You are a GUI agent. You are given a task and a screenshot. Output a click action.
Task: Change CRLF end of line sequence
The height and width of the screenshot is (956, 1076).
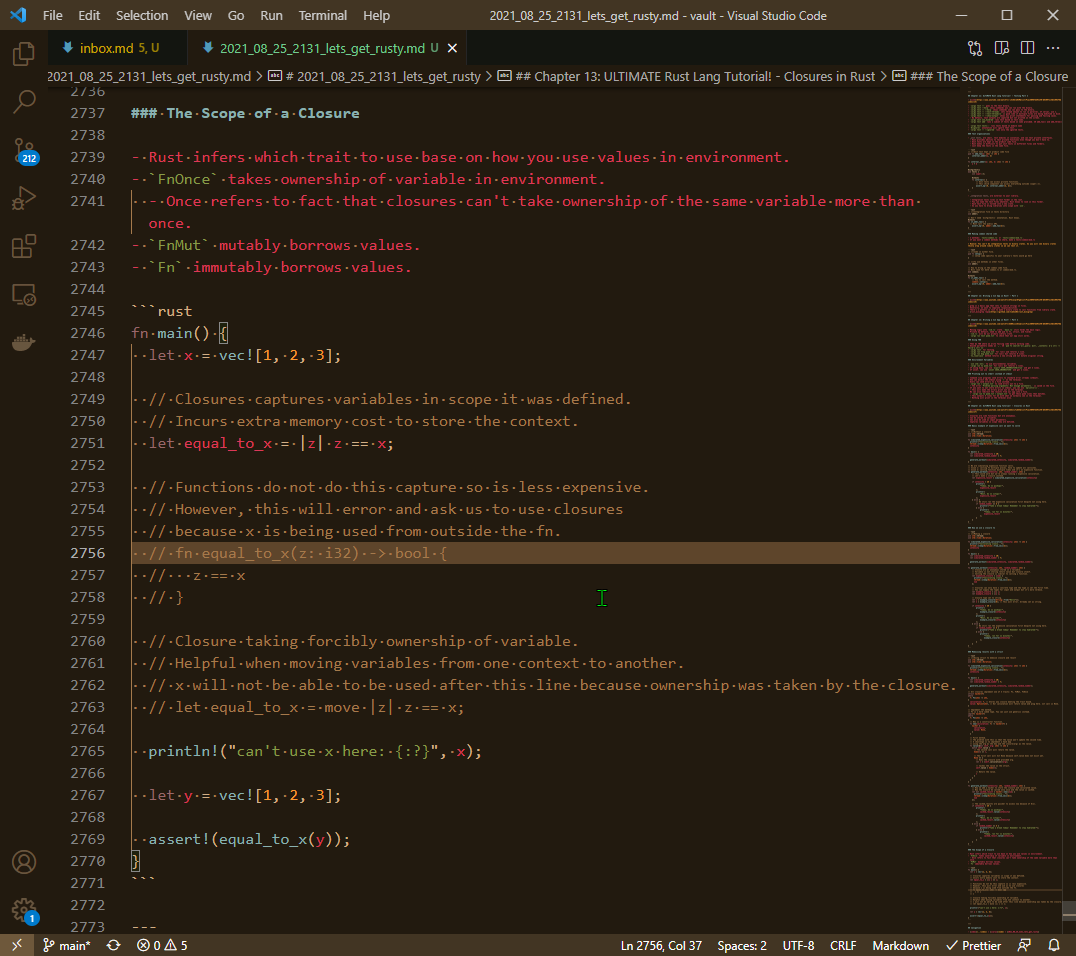[843, 945]
